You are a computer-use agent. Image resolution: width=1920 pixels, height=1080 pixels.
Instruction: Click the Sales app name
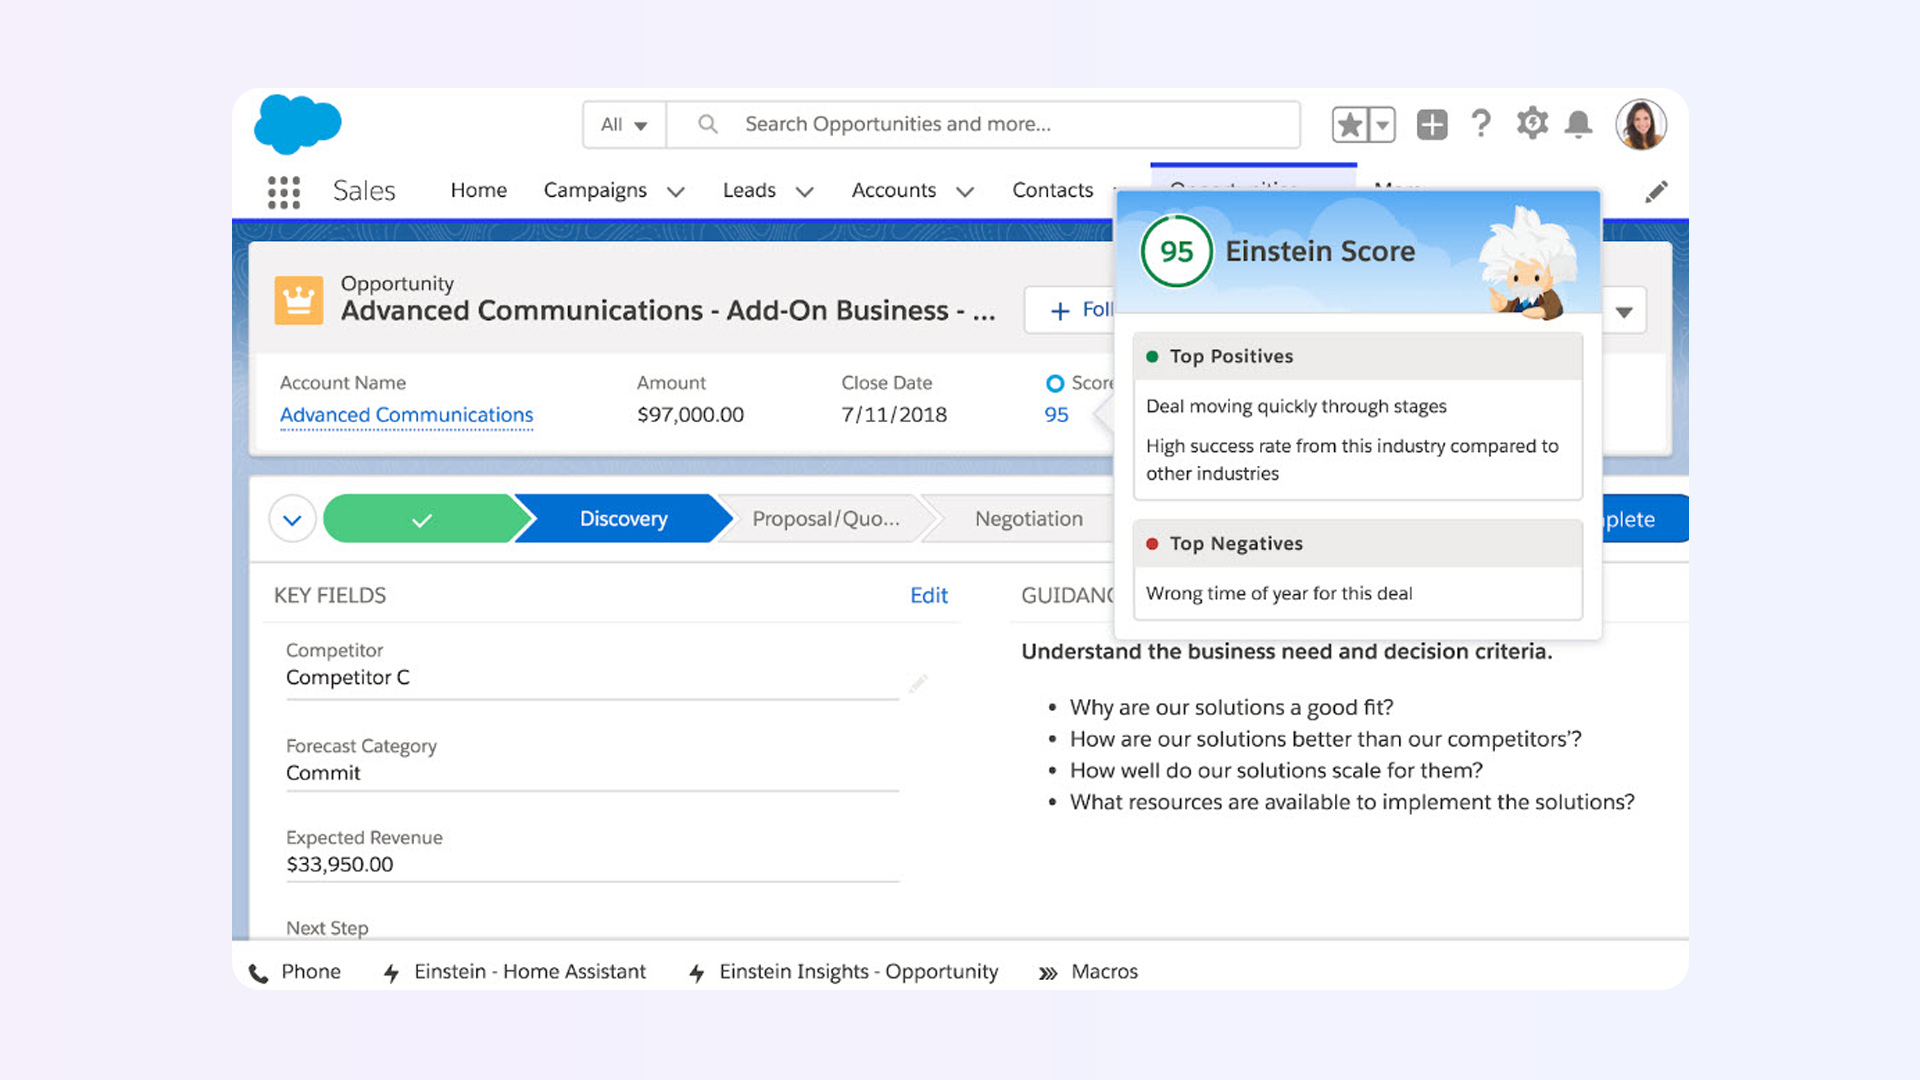point(364,191)
